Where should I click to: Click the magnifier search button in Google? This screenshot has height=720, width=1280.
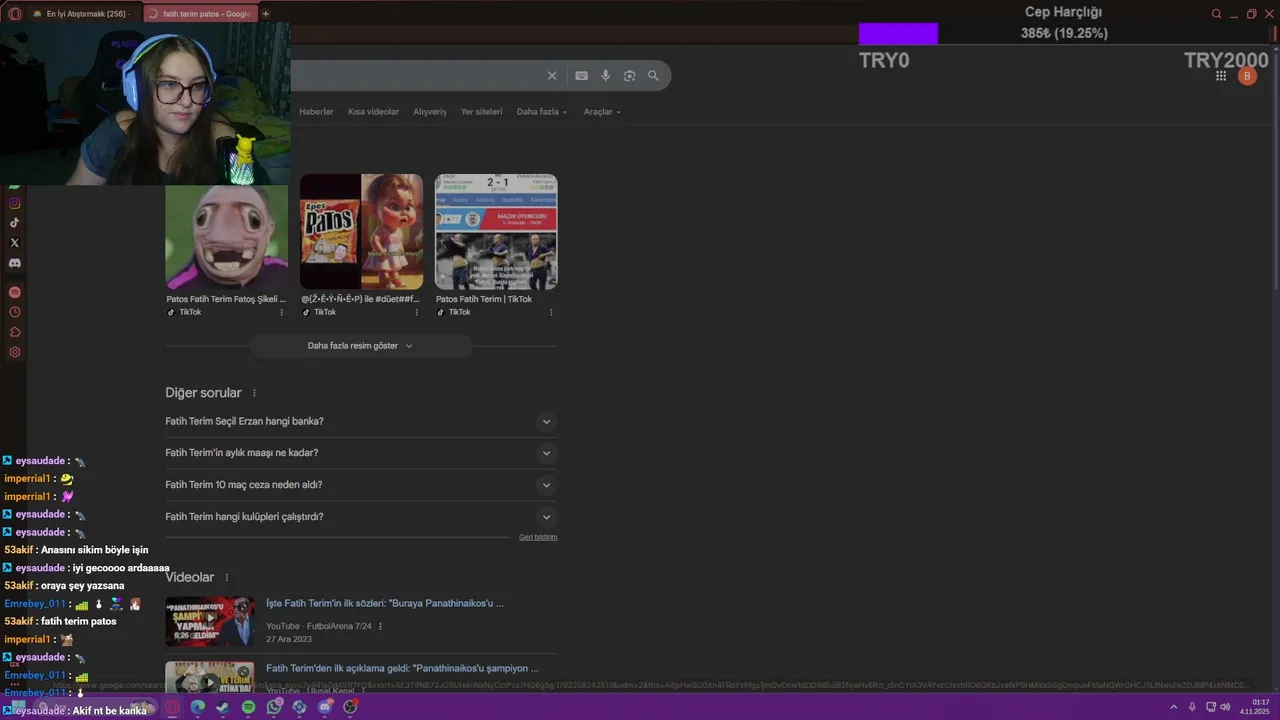(x=653, y=76)
